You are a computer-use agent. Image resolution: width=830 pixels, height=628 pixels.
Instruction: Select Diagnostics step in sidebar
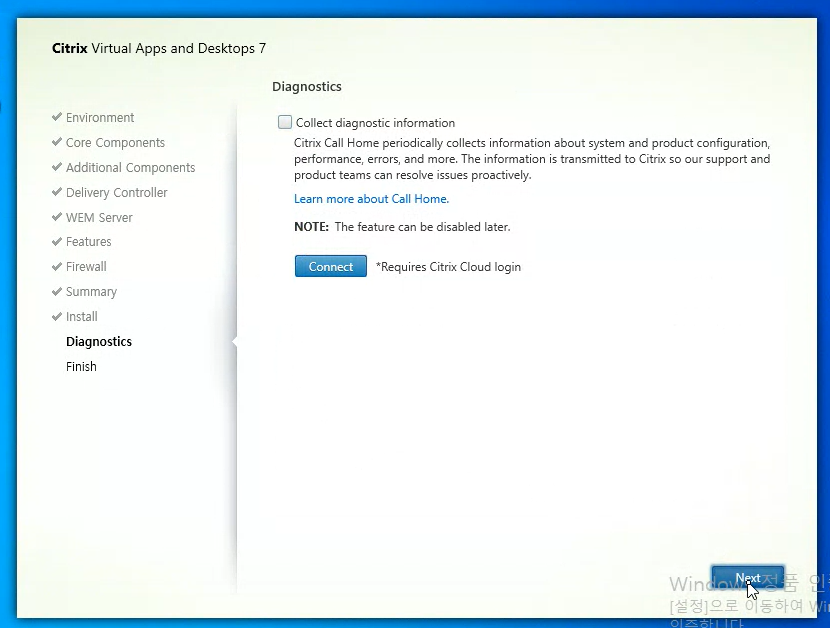click(99, 342)
